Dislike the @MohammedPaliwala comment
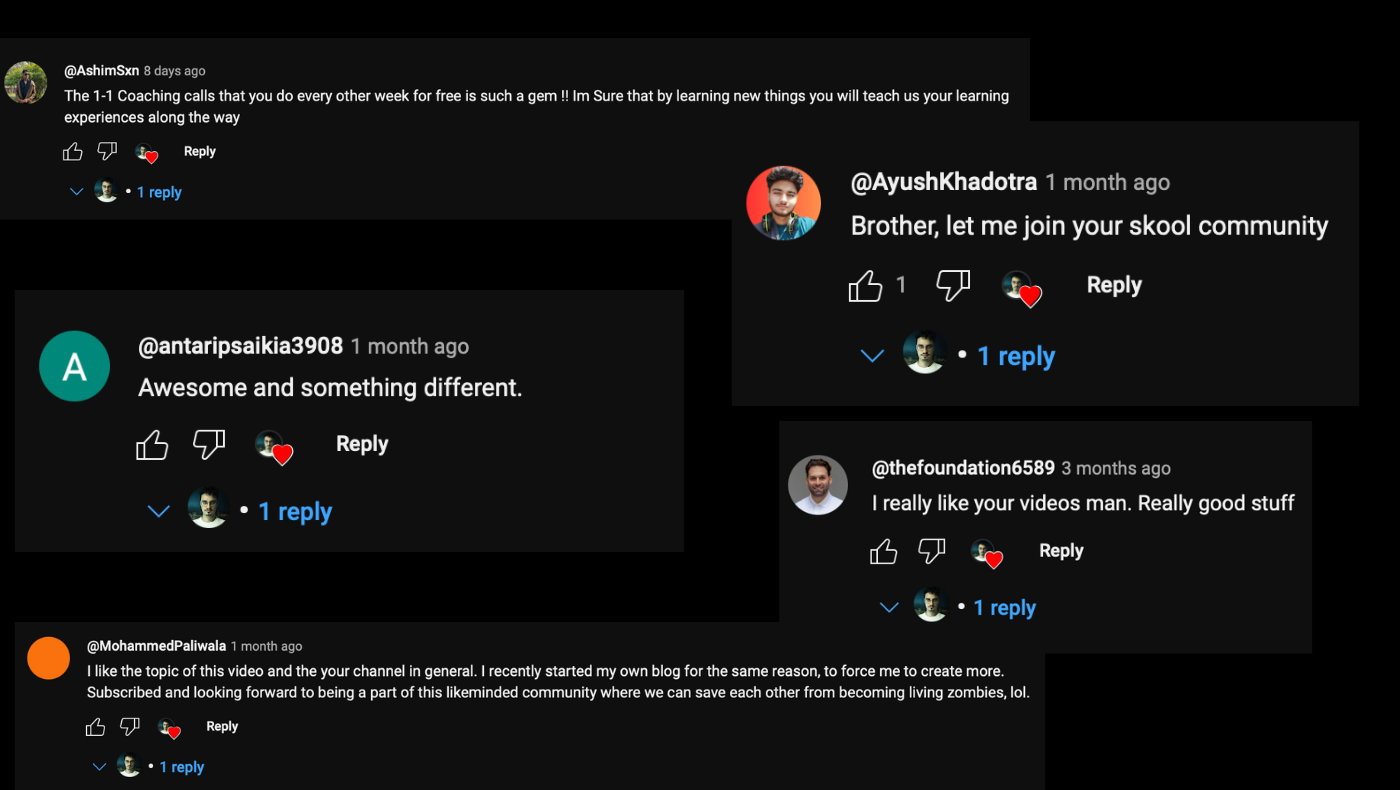This screenshot has height=790, width=1400. pos(130,727)
